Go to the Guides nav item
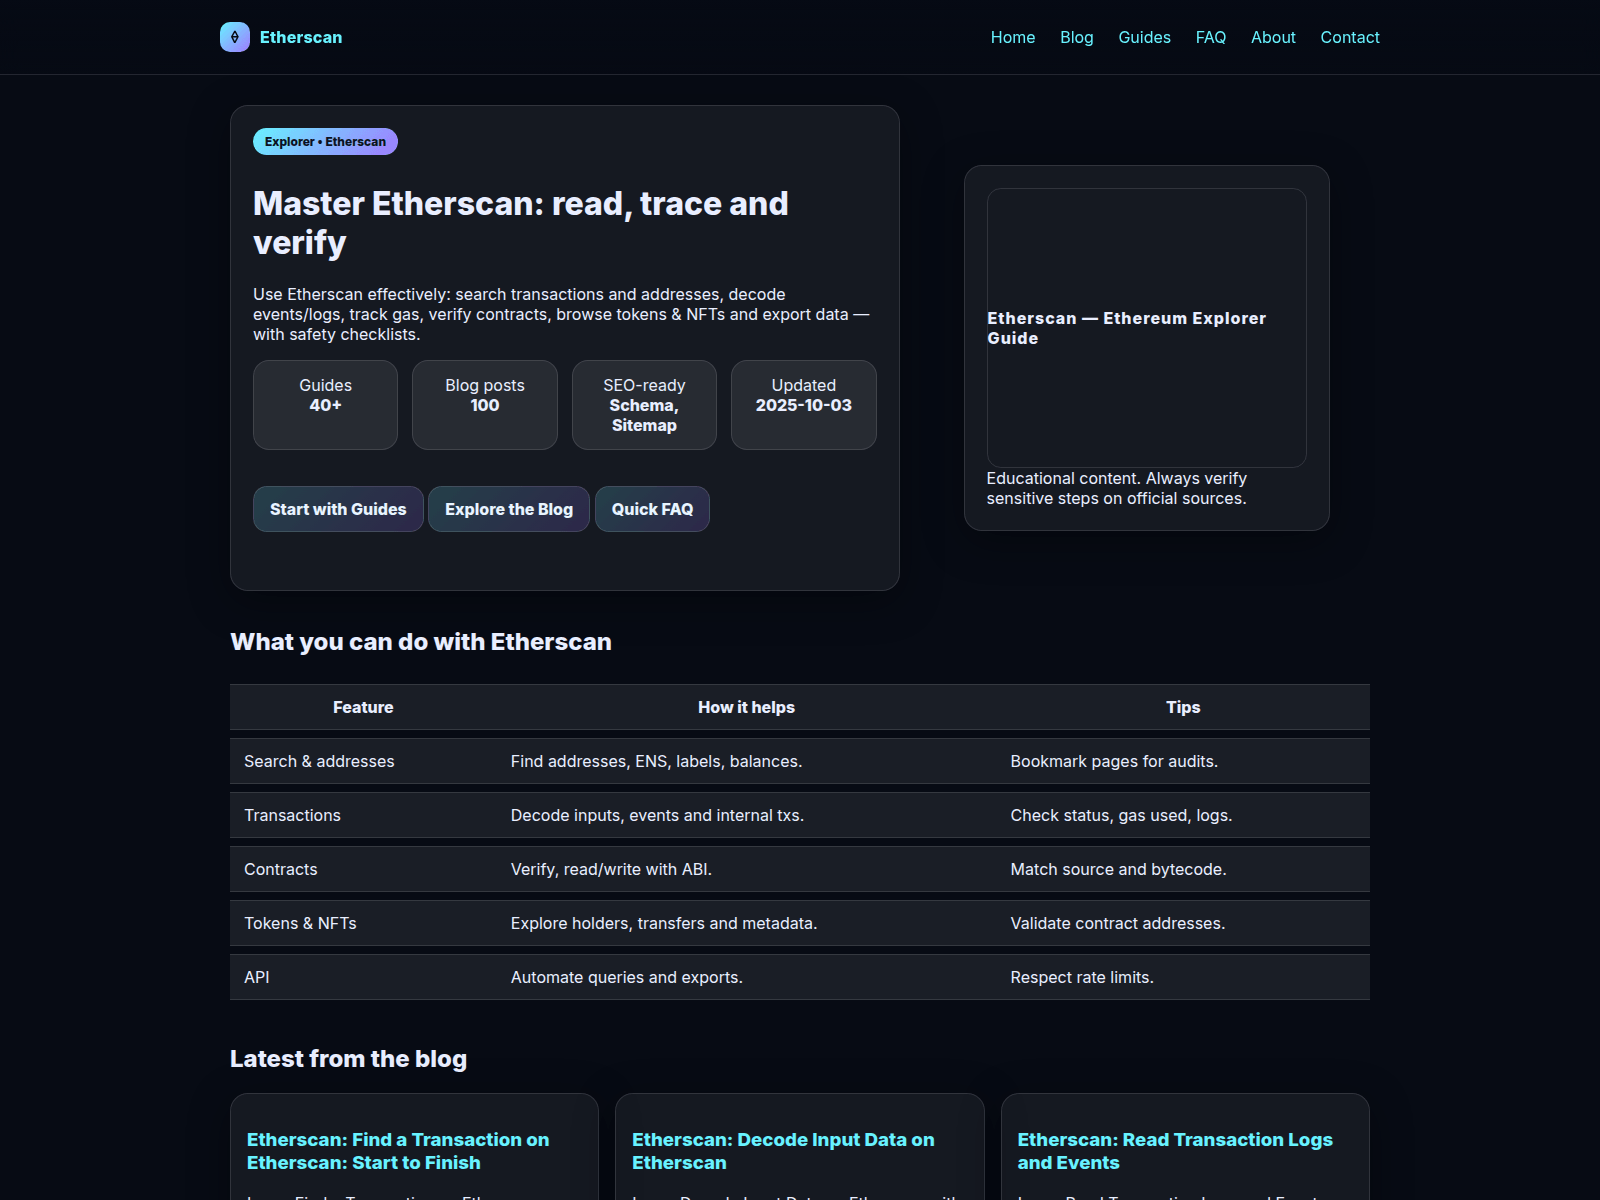Viewport: 1600px width, 1200px height. (1144, 37)
